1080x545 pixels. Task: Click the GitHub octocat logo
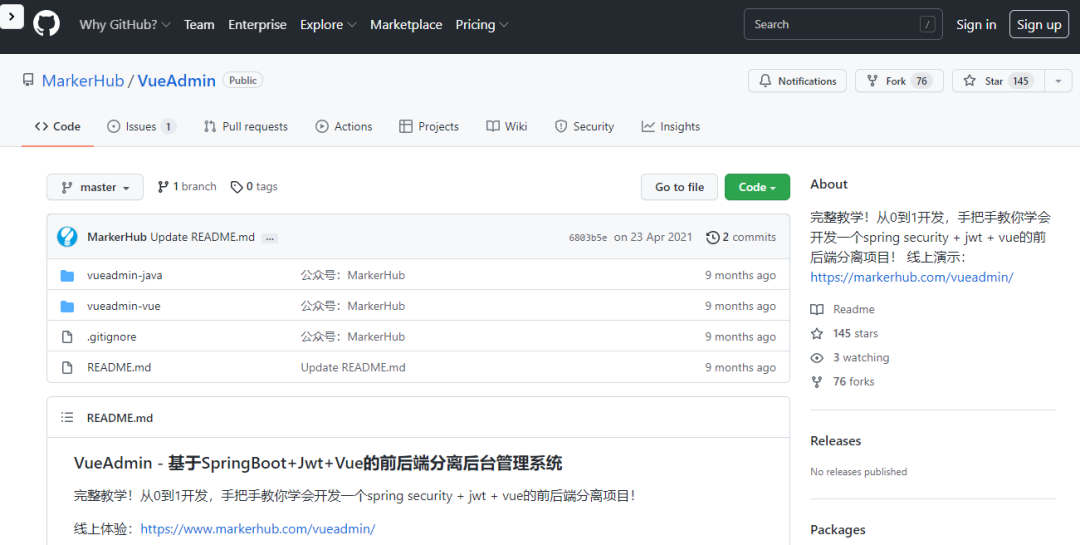47,24
